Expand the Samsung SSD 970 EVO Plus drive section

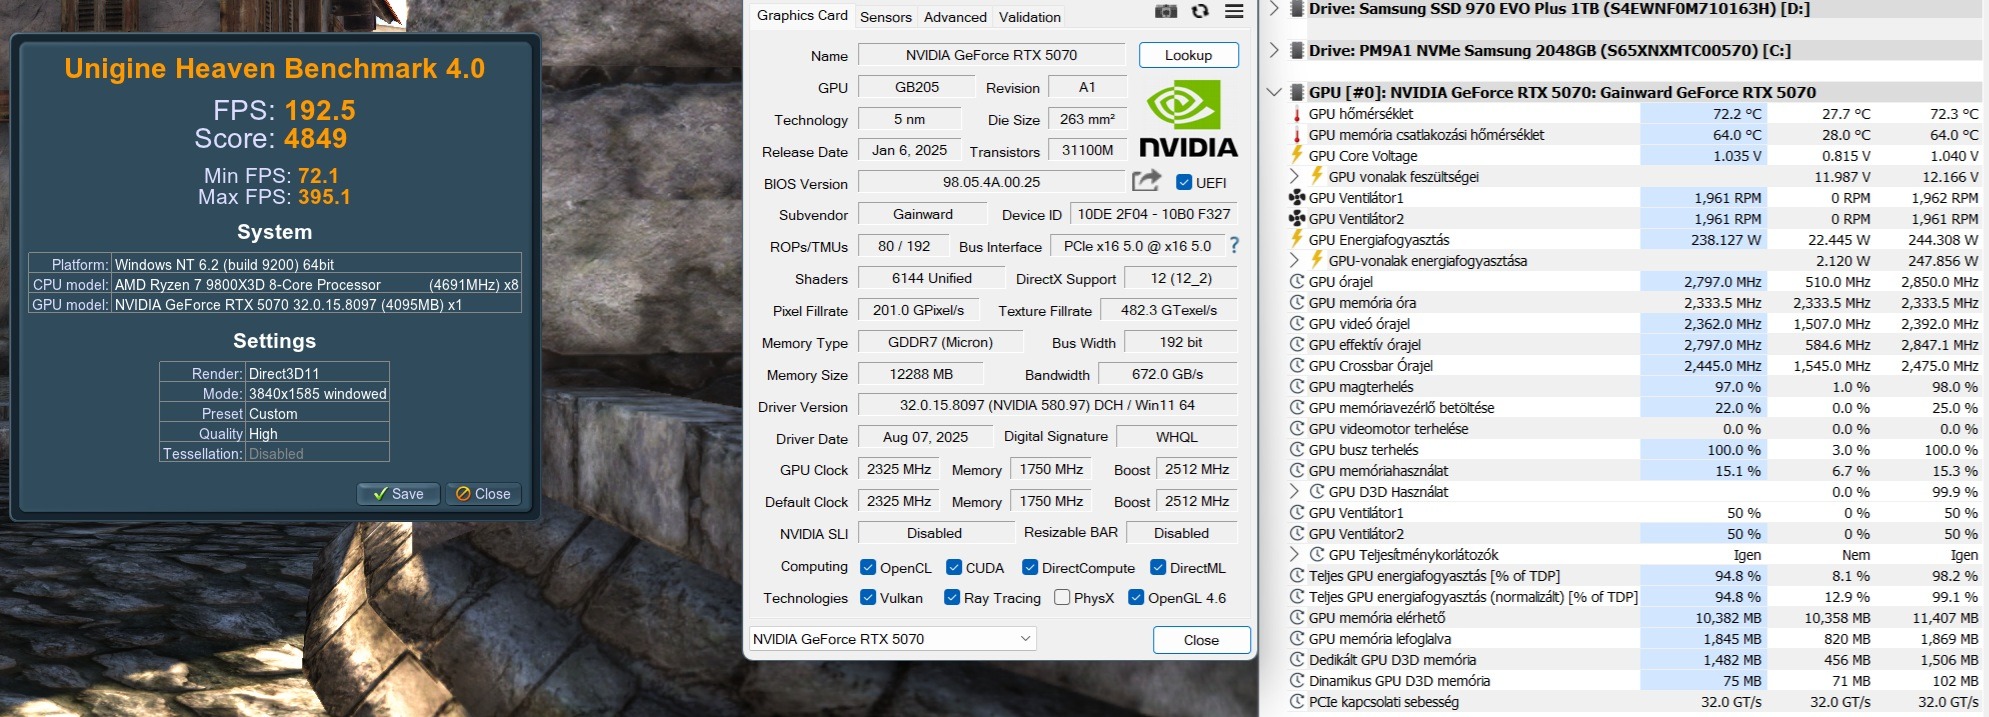(x=1274, y=9)
